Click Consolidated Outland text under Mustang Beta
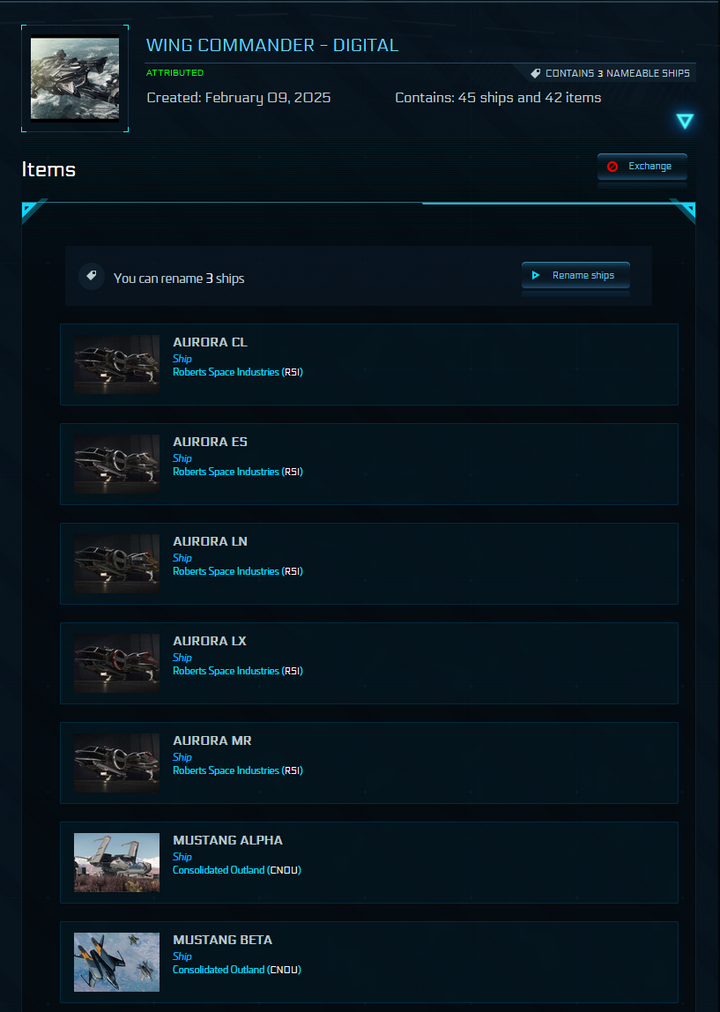 click(x=237, y=970)
